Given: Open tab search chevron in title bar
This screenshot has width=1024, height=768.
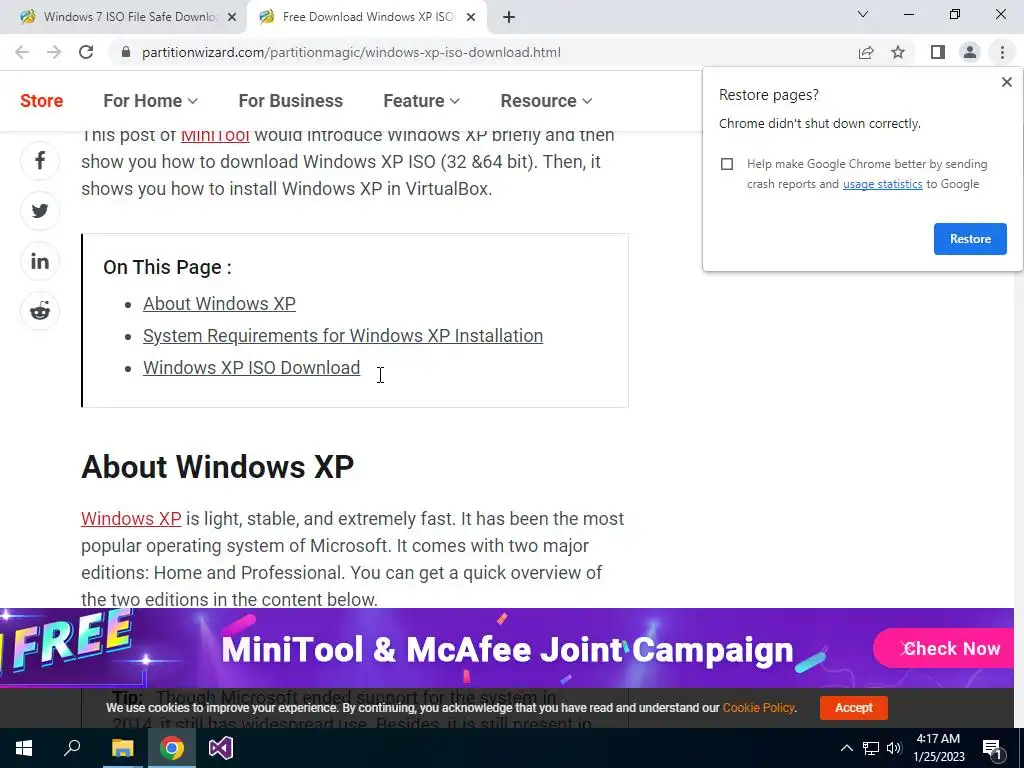Looking at the screenshot, I should [x=863, y=14].
